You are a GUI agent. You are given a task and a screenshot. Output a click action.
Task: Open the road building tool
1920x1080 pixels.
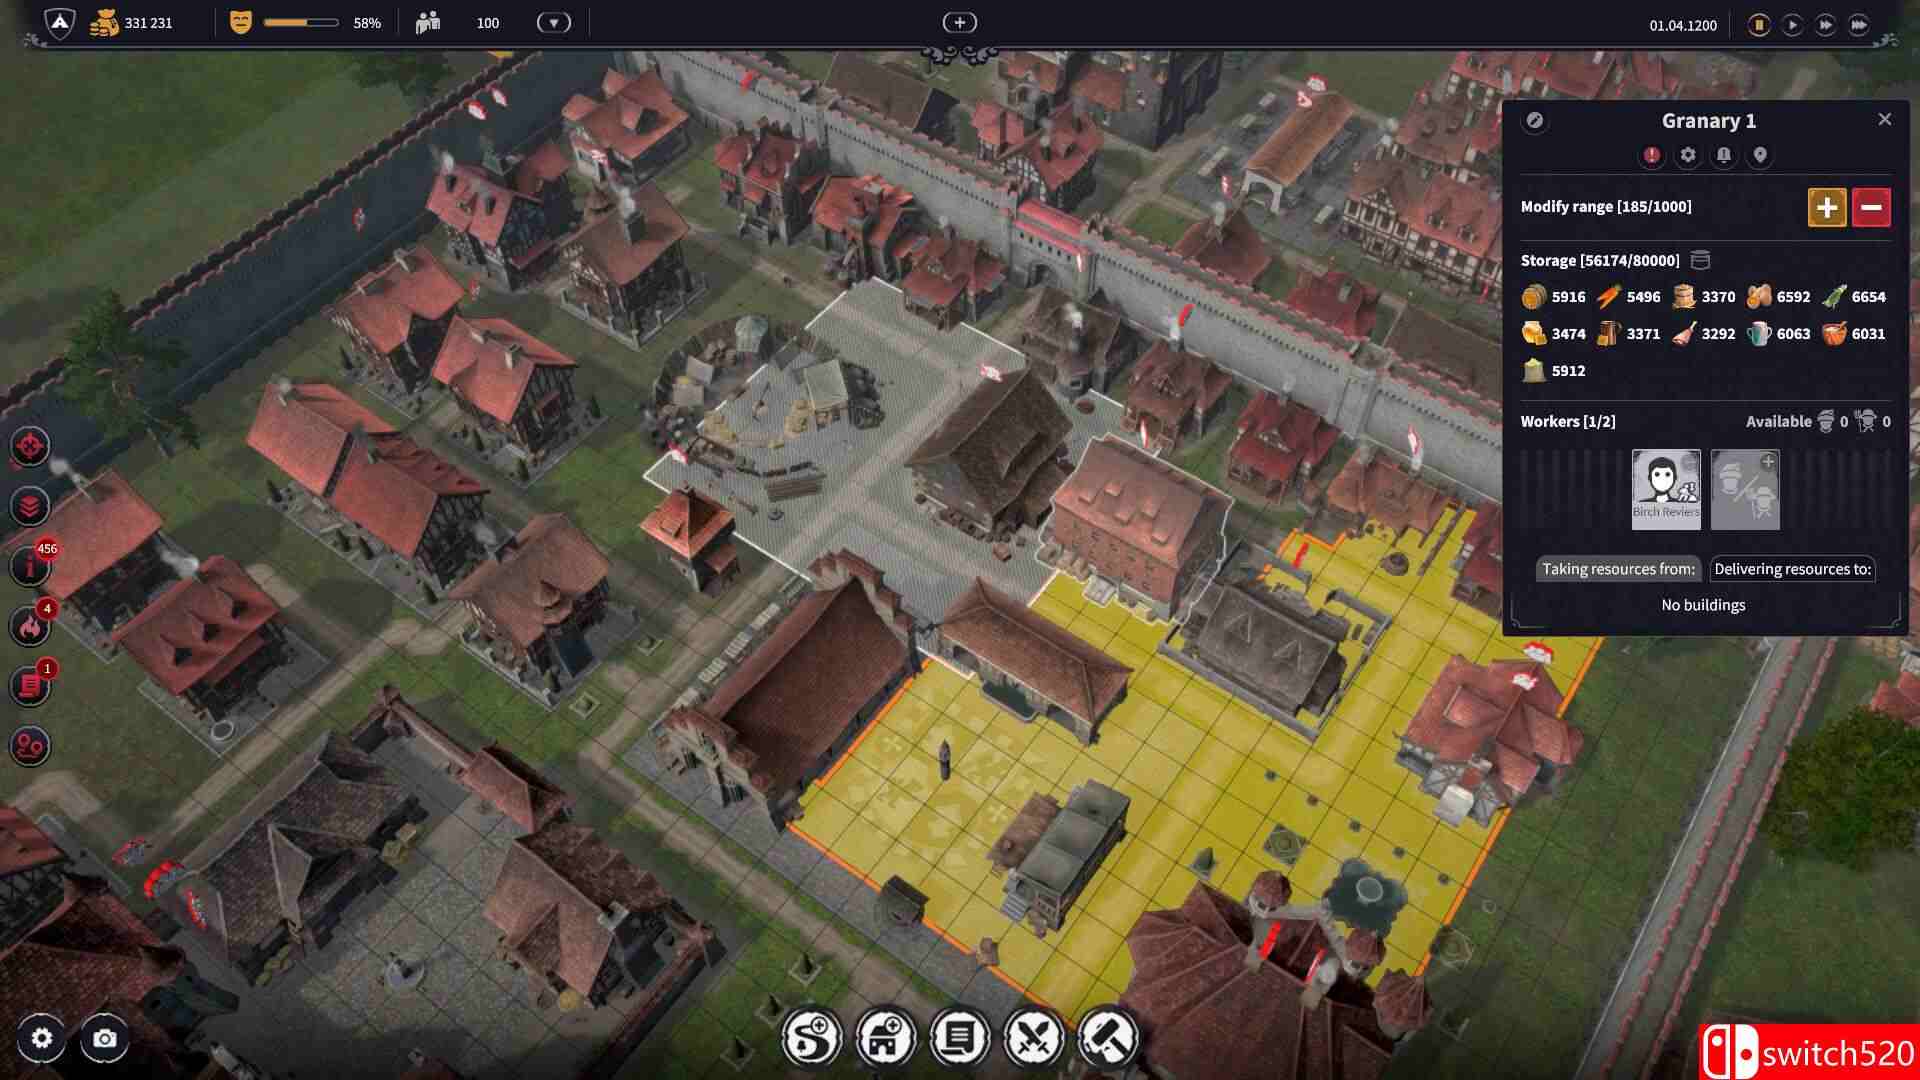point(811,1037)
